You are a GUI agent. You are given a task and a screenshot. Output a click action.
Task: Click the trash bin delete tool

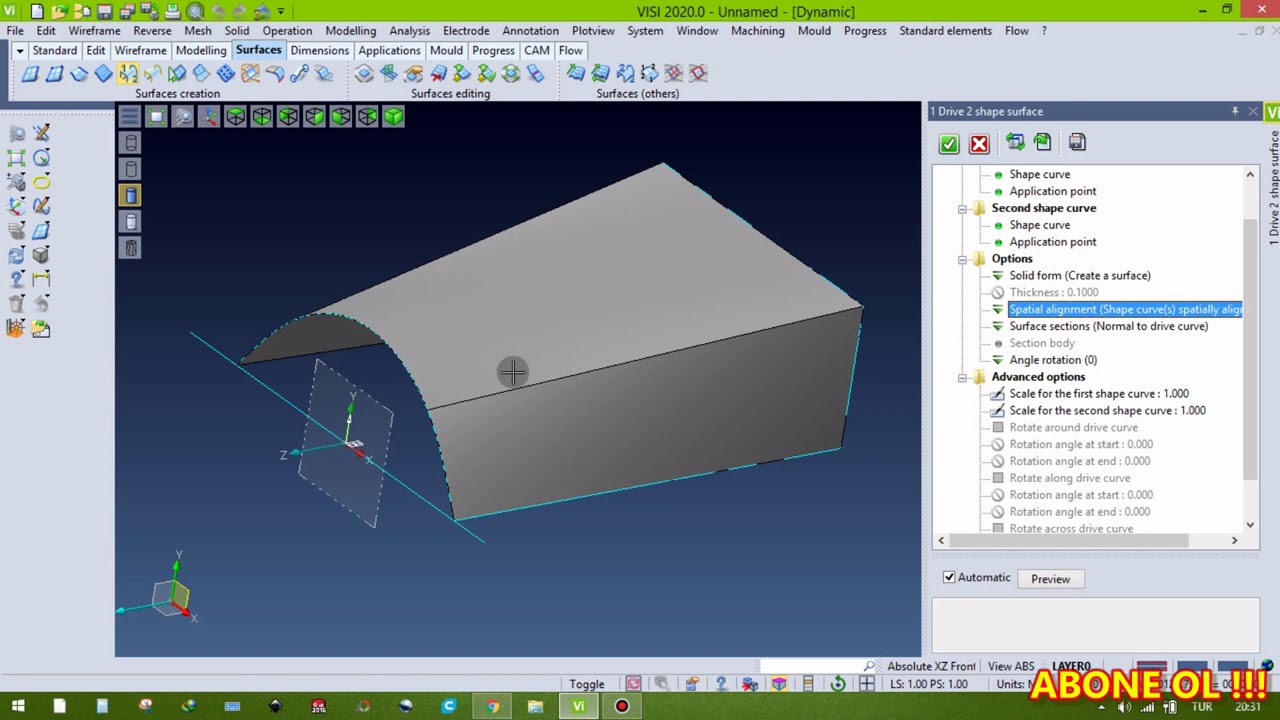(17, 304)
